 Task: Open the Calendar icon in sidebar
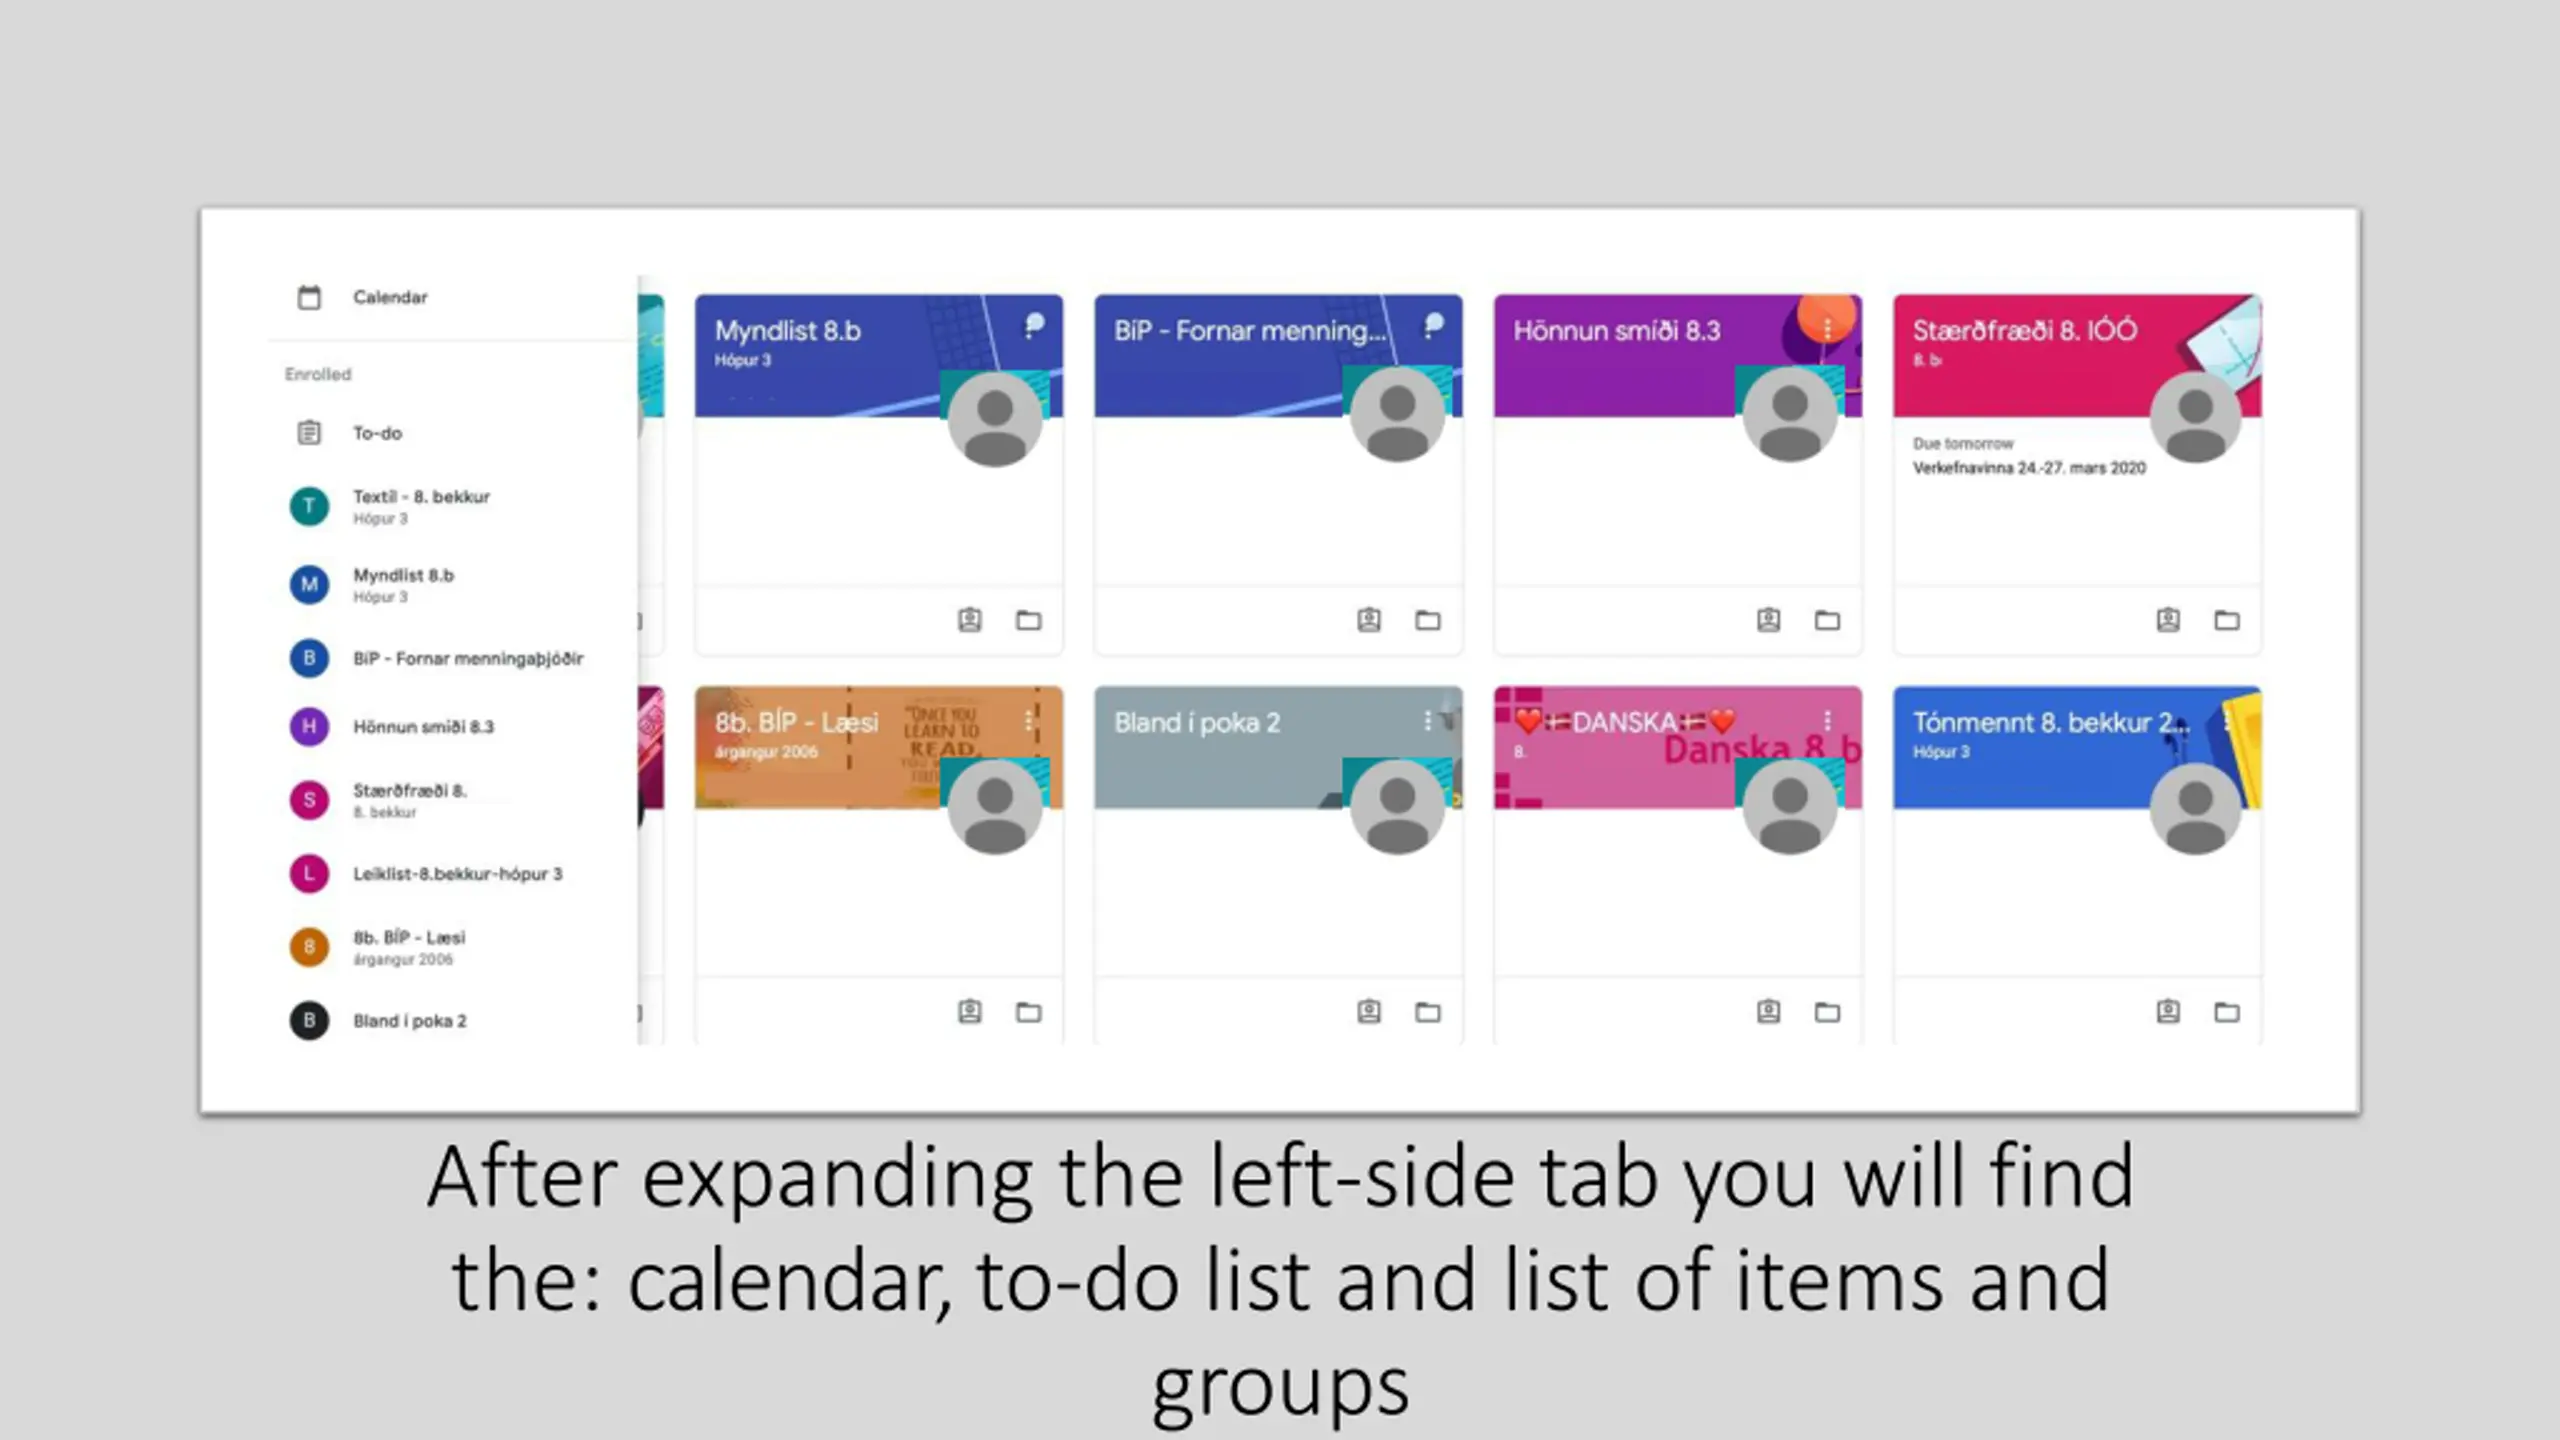tap(309, 297)
